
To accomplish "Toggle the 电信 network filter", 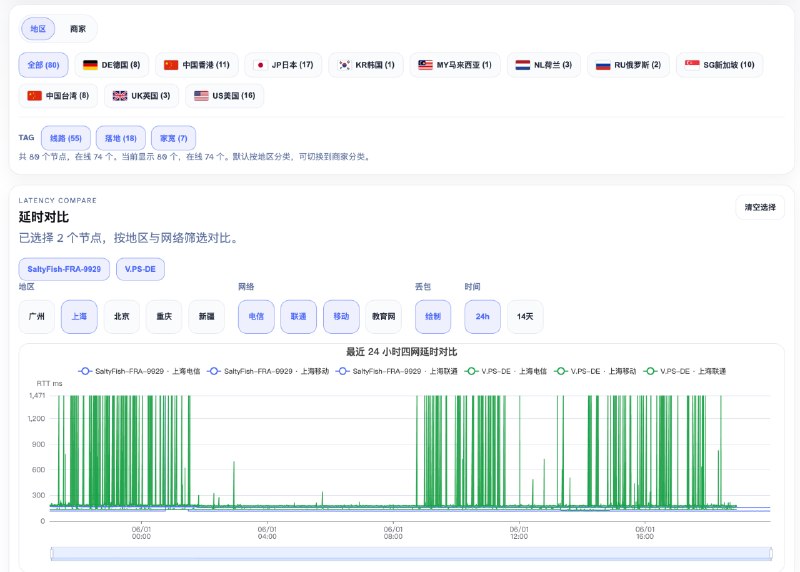I will [256, 316].
